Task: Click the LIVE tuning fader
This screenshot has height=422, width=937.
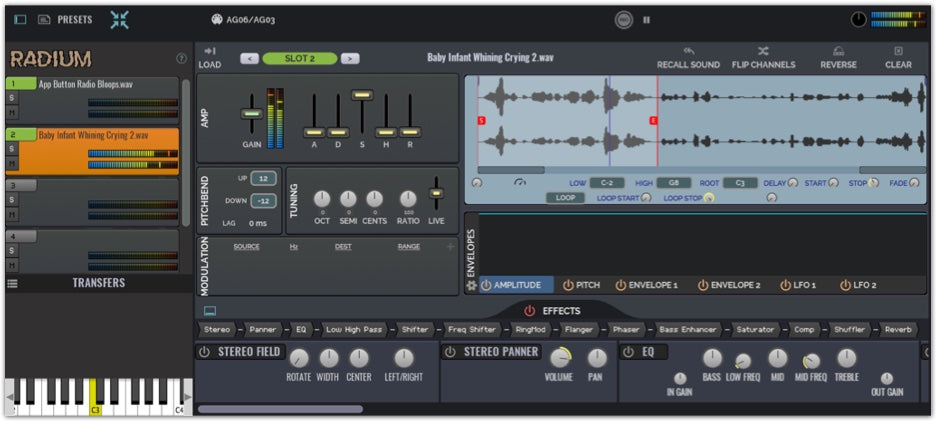Action: (437, 192)
